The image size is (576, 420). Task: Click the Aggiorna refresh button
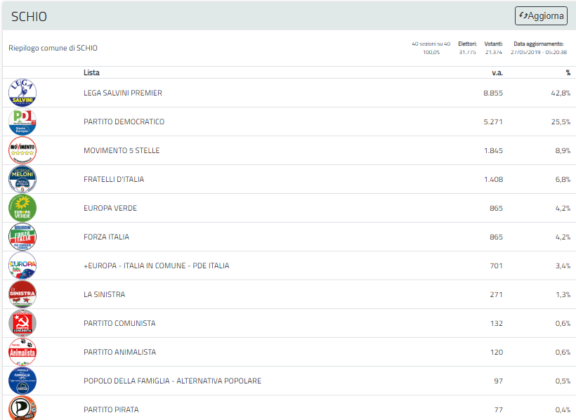541,16
